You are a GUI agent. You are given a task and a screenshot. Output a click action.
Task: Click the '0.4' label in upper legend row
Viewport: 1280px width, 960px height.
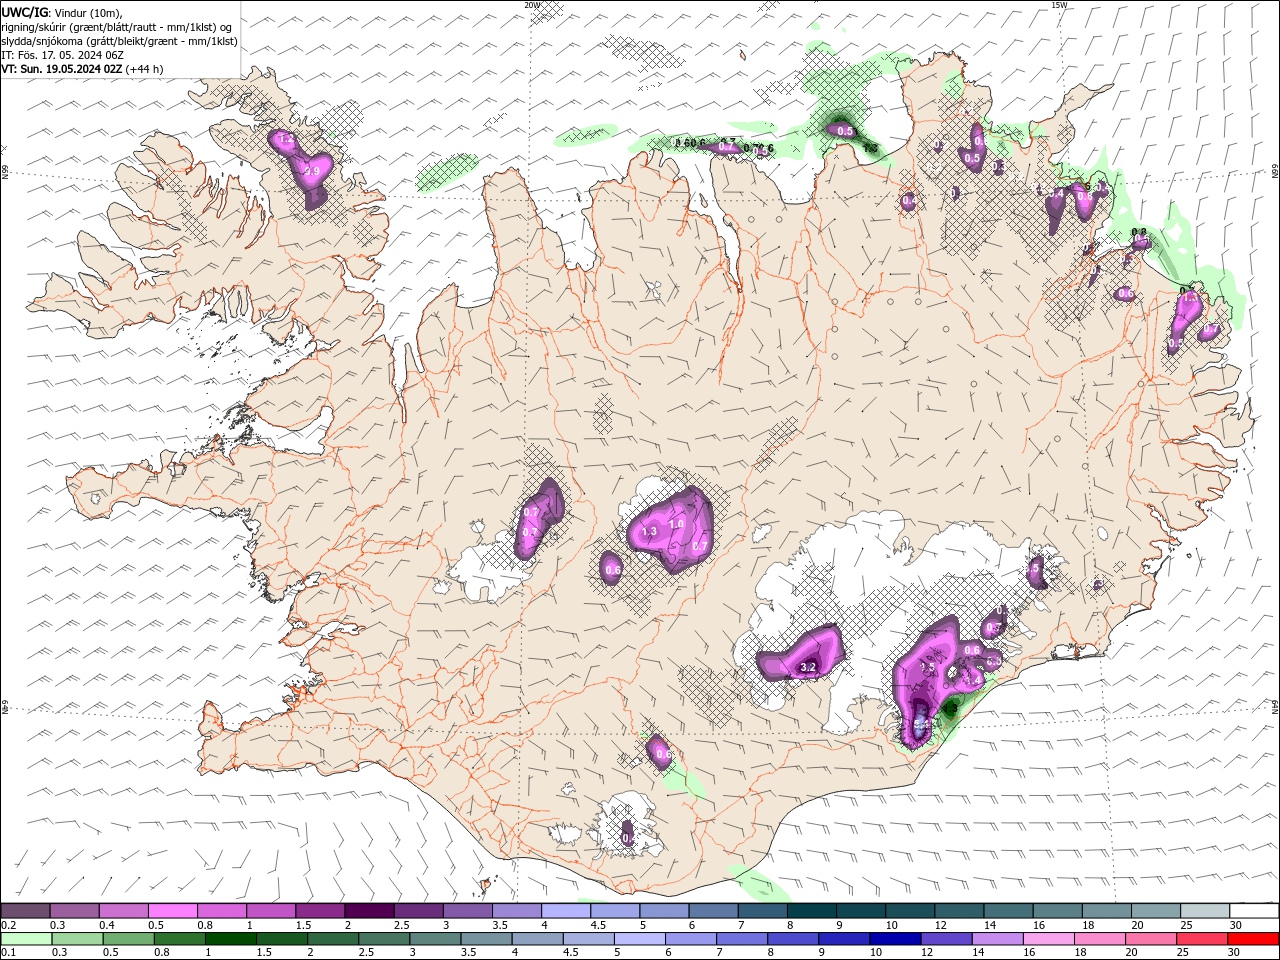(107, 925)
